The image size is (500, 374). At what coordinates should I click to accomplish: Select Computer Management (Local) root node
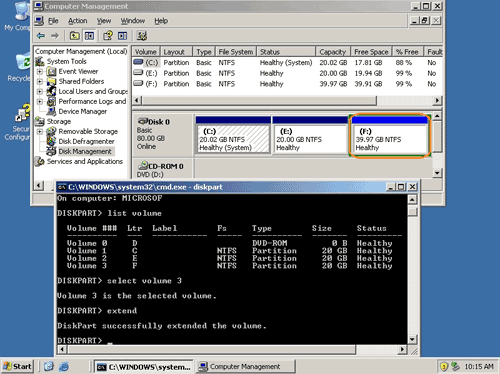pyautogui.click(x=81, y=51)
